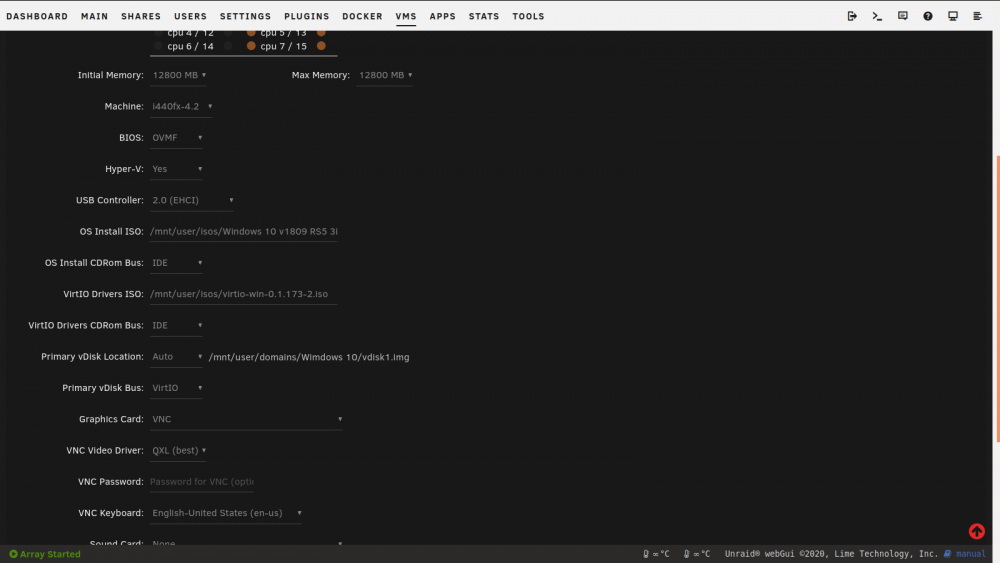
Task: Toggle the cpu 14 checkbox
Action: tap(228, 46)
